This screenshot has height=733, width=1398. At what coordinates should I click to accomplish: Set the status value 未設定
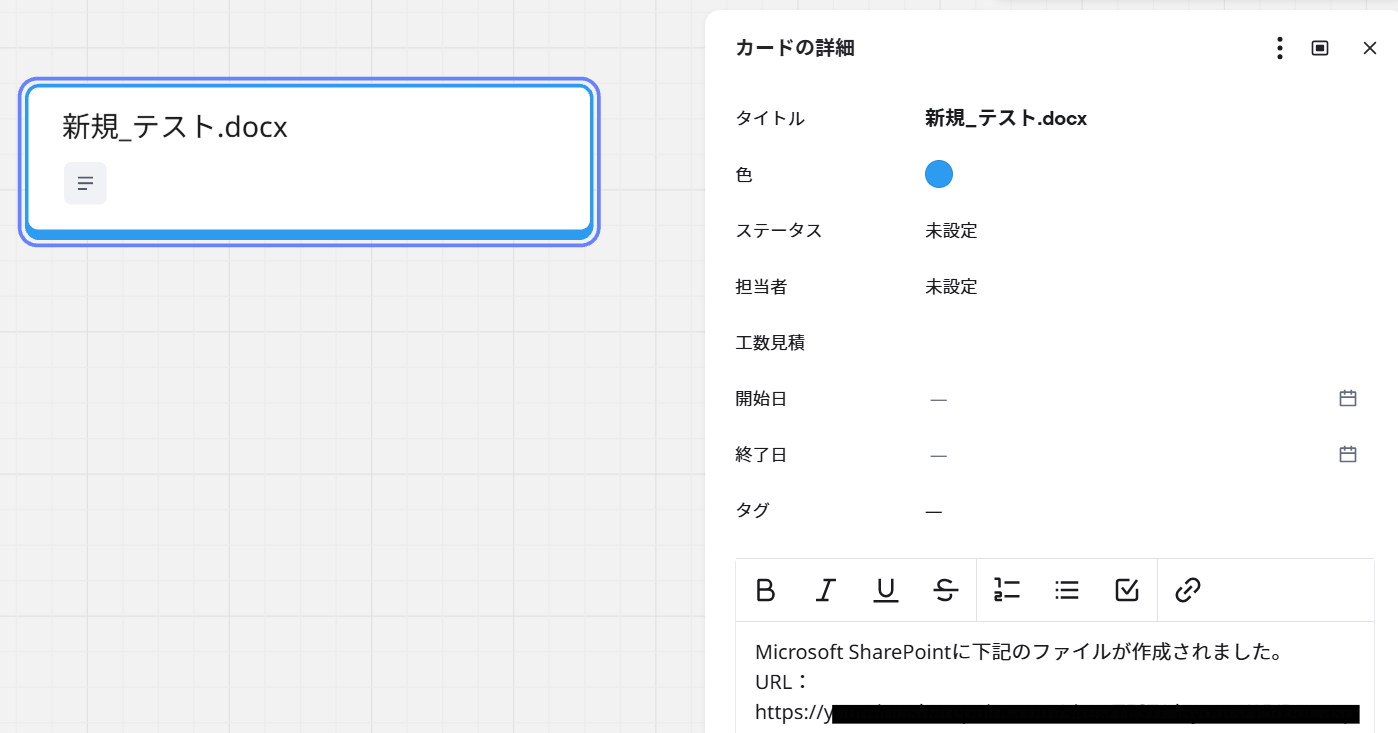click(x=951, y=231)
